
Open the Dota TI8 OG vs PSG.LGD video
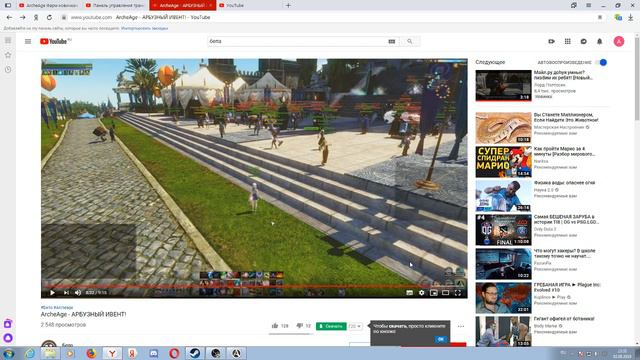[x=503, y=230]
